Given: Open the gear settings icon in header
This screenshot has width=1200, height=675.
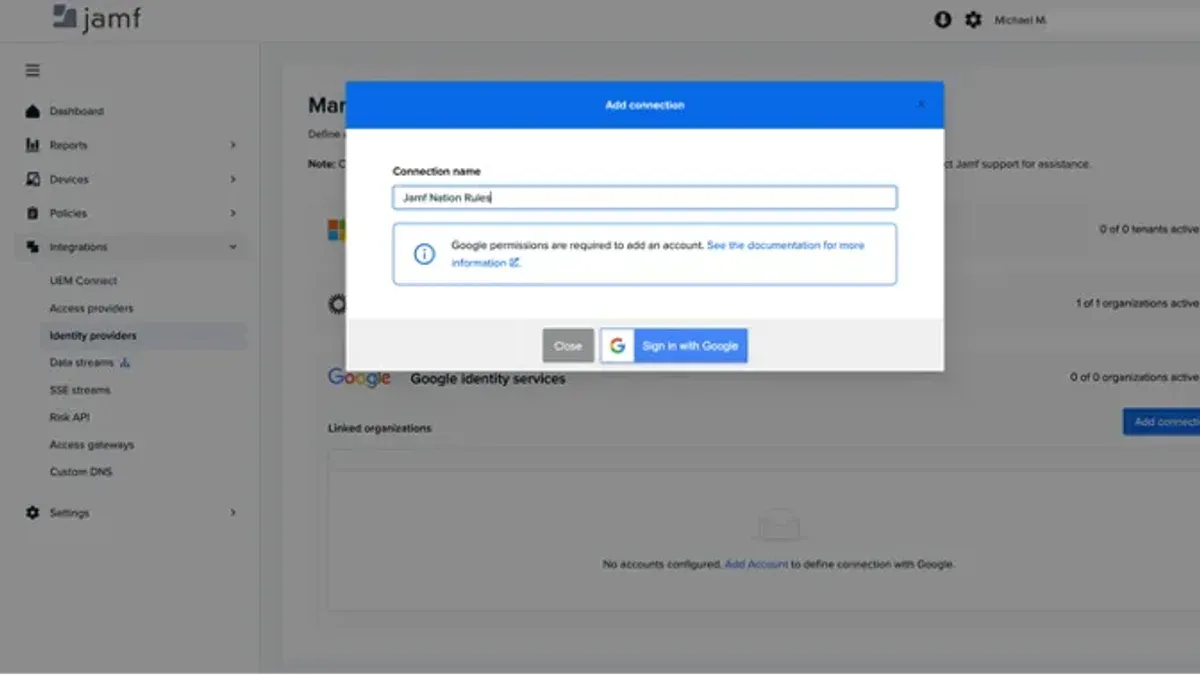Looking at the screenshot, I should click(x=973, y=19).
